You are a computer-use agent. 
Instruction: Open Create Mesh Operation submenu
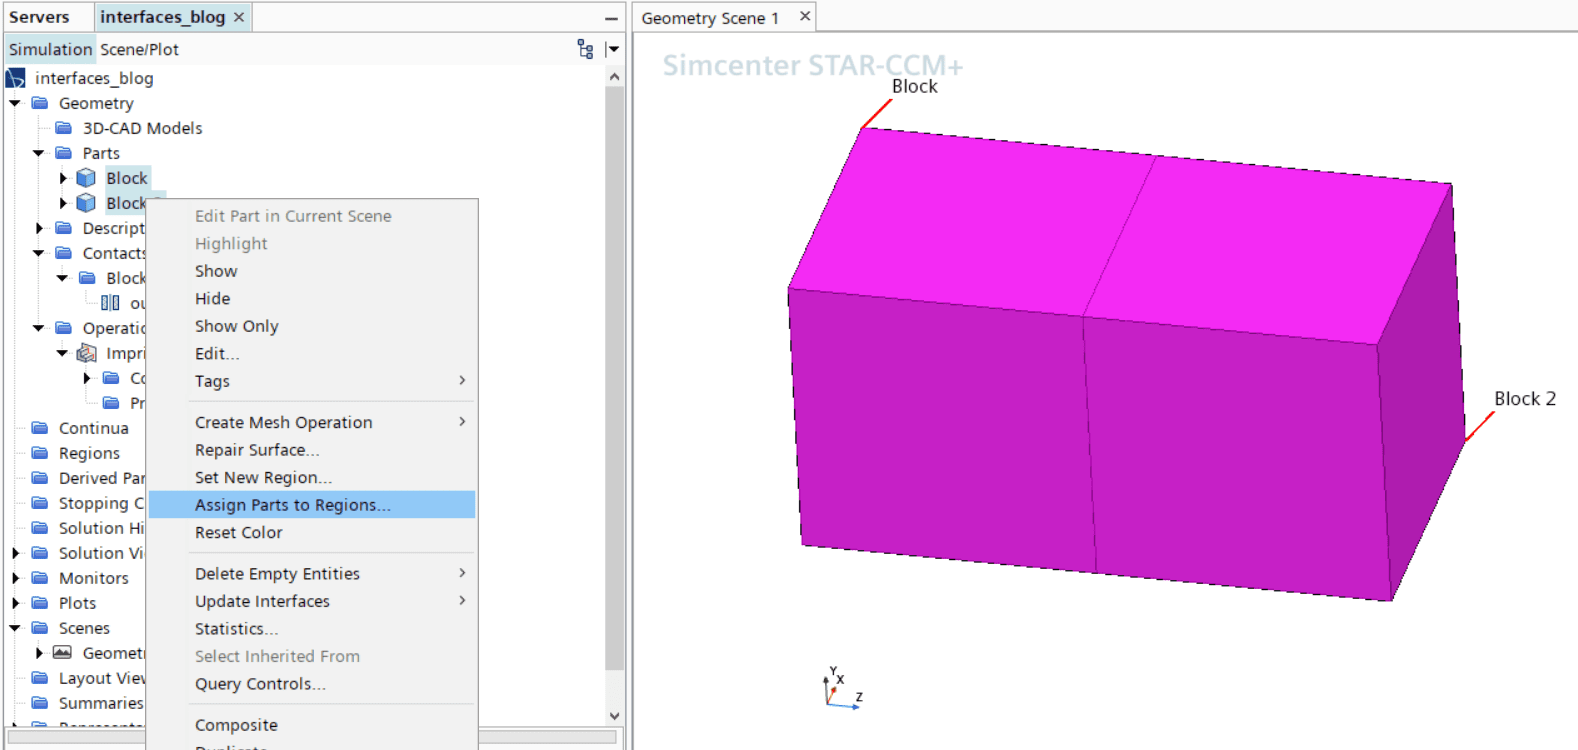click(311, 423)
